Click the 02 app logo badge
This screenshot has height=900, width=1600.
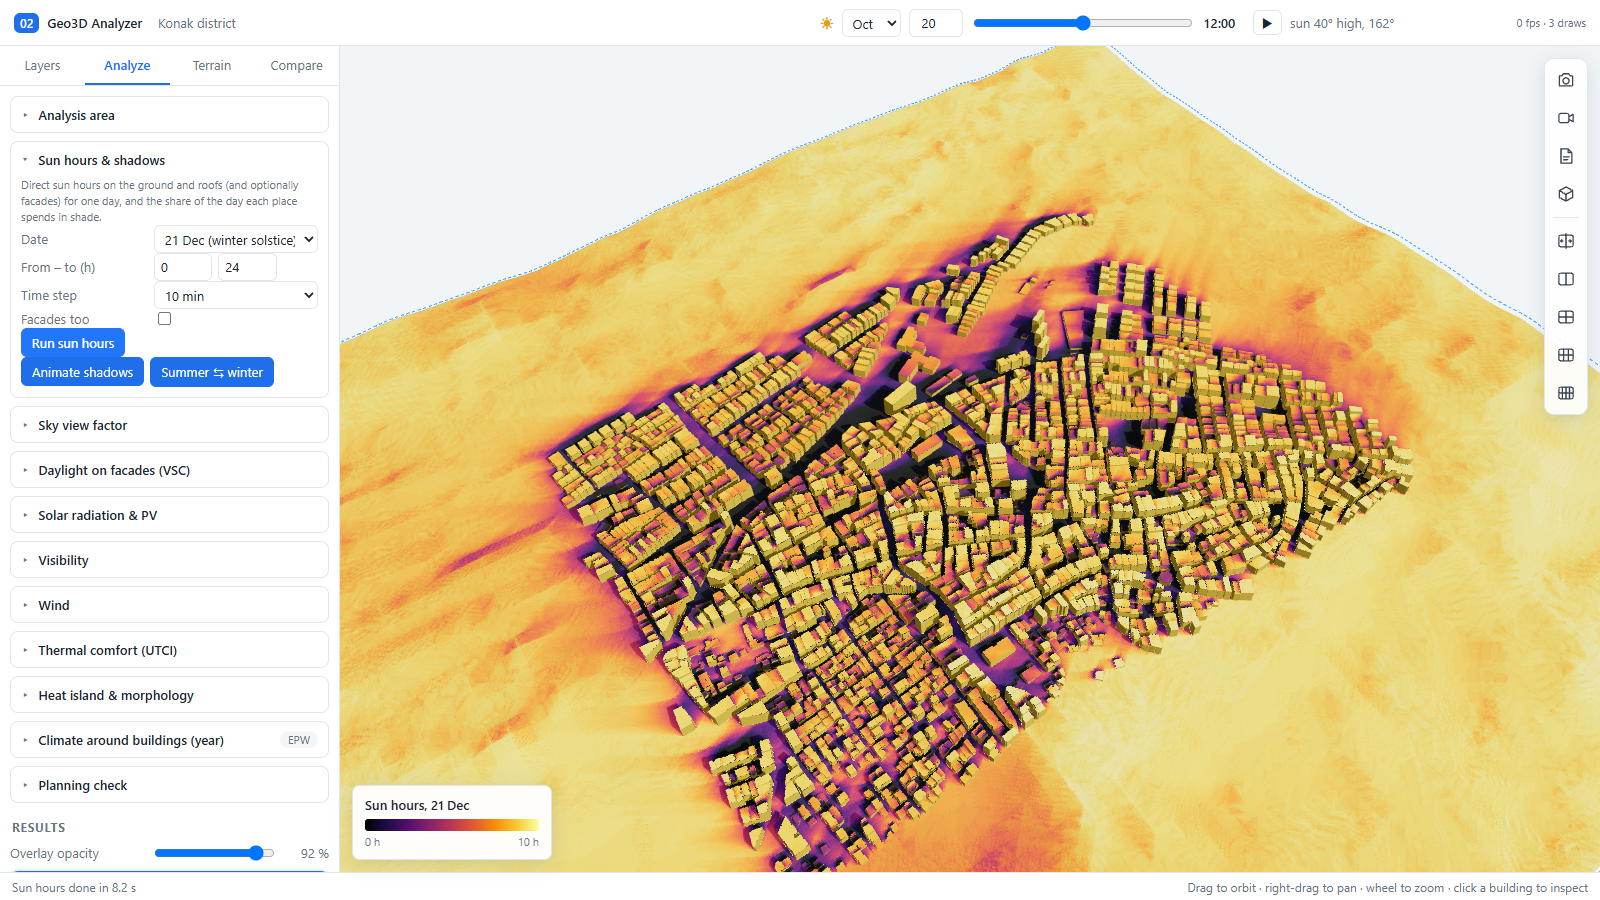tap(26, 23)
